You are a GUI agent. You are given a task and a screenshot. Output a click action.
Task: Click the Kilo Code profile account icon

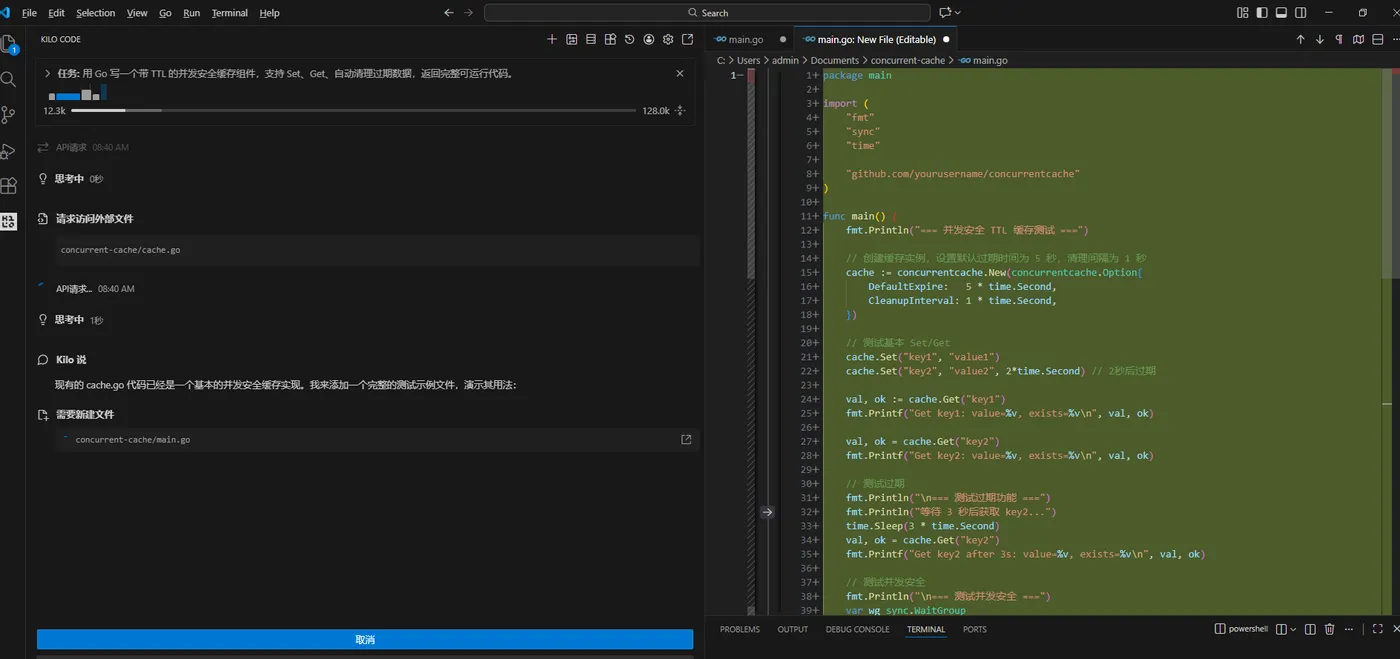[x=649, y=39]
